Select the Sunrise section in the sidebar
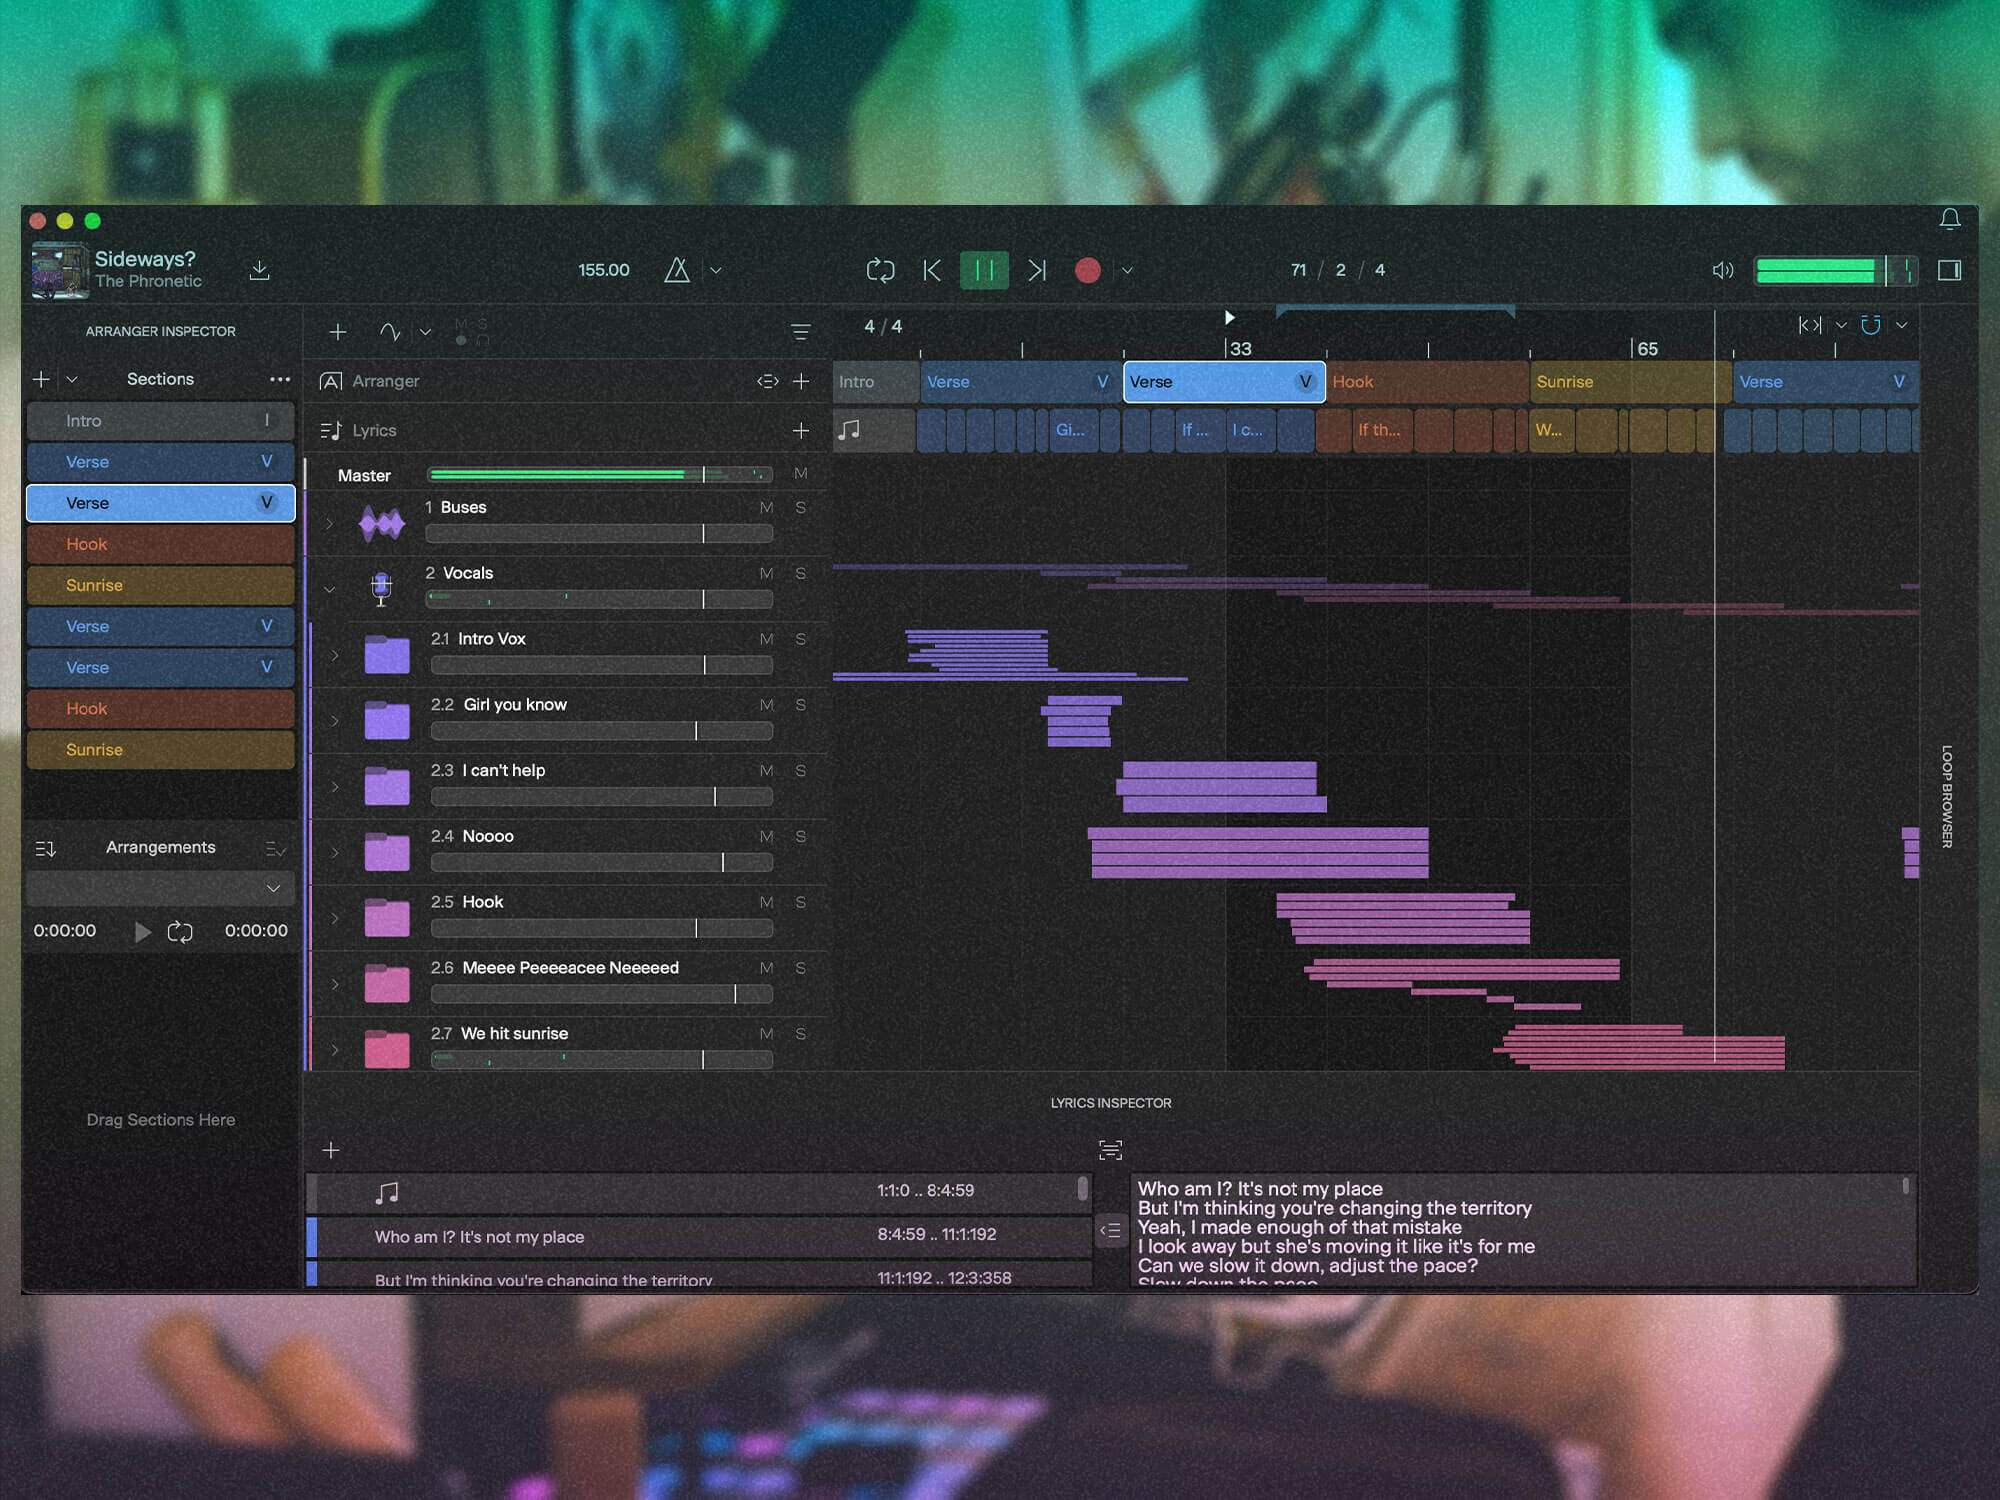Screen dimensions: 2000x1500 tap(159, 585)
